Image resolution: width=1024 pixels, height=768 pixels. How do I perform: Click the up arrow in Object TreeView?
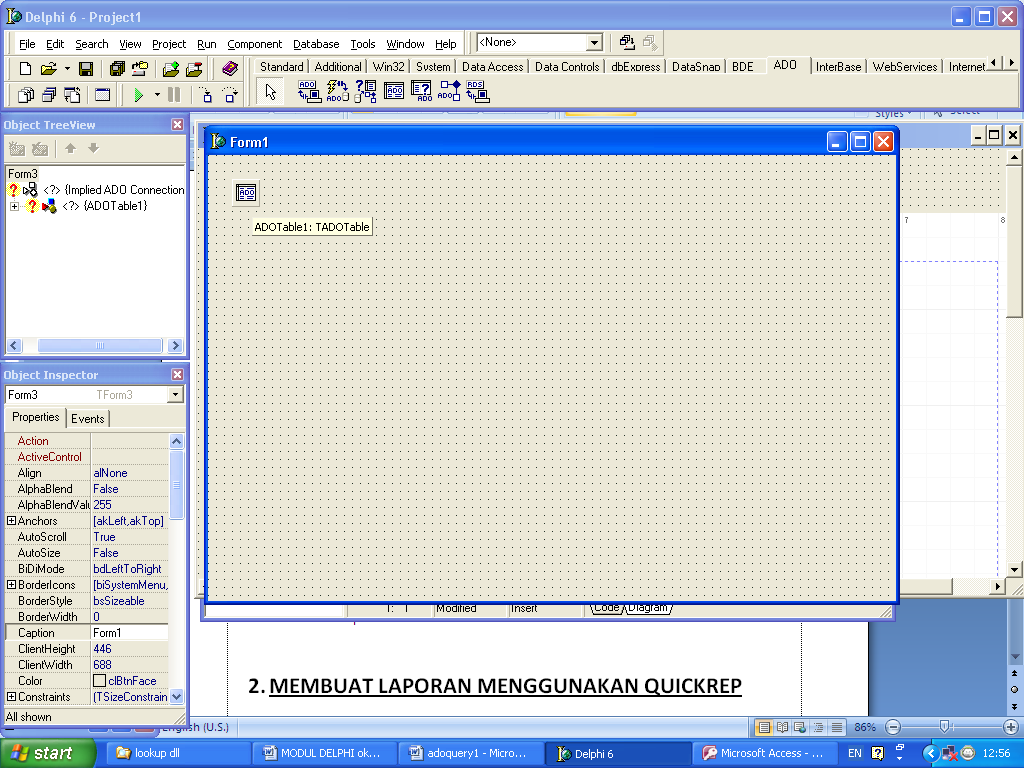tap(71, 149)
